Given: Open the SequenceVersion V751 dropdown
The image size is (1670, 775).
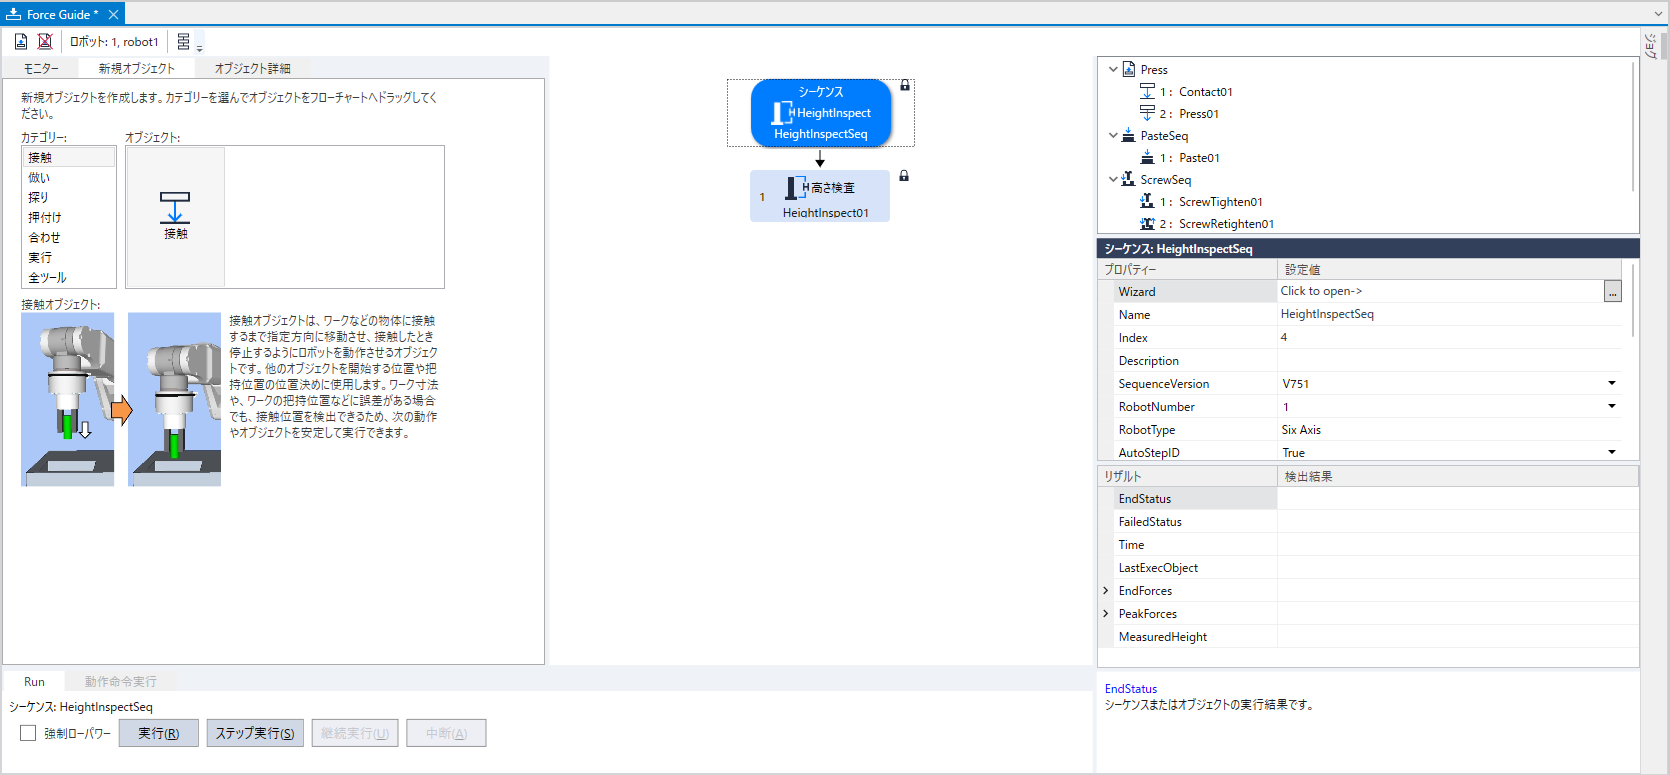Looking at the screenshot, I should 1611,384.
